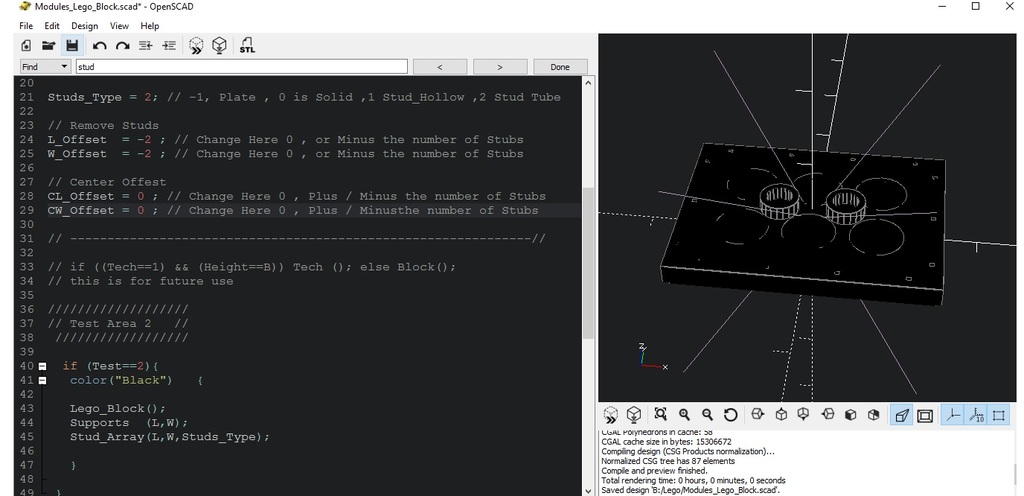Click the 'W_Offset = -2' code line

285,154
